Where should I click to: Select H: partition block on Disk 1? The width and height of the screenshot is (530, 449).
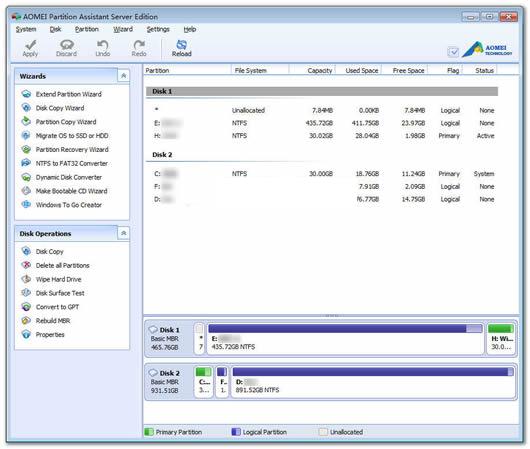(x=501, y=338)
